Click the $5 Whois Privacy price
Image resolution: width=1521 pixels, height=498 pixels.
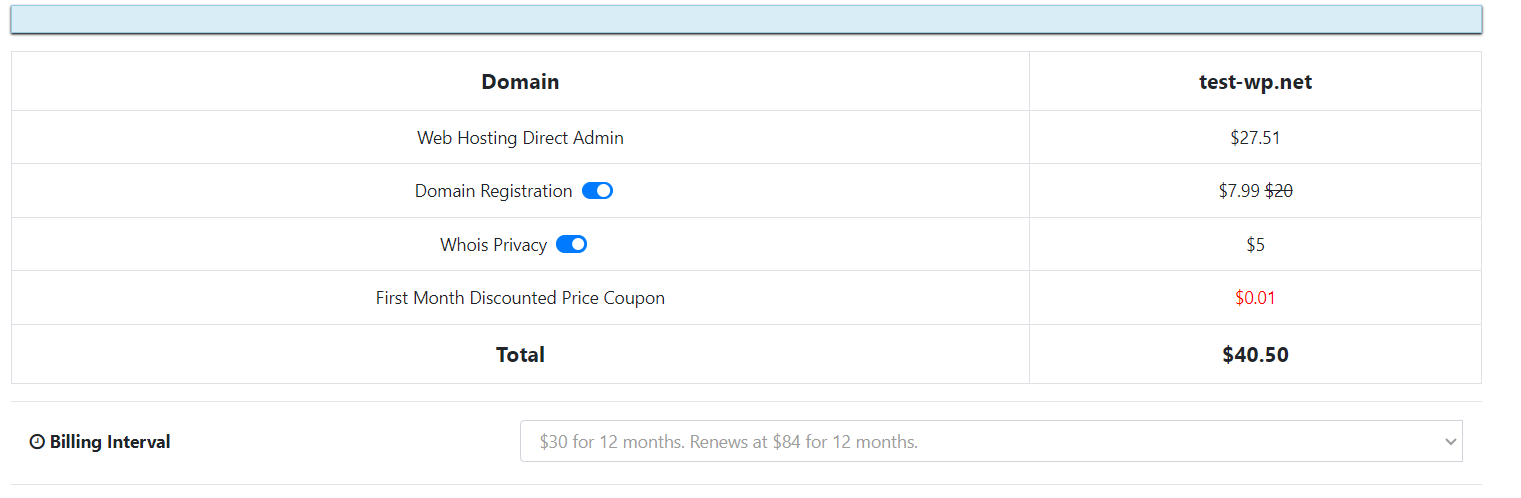[1255, 244]
